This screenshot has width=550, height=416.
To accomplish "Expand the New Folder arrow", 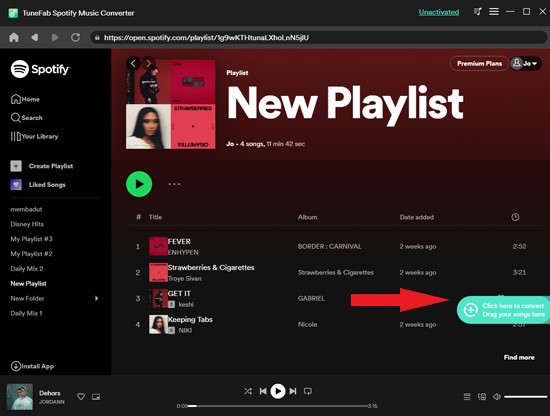I will 96,298.
